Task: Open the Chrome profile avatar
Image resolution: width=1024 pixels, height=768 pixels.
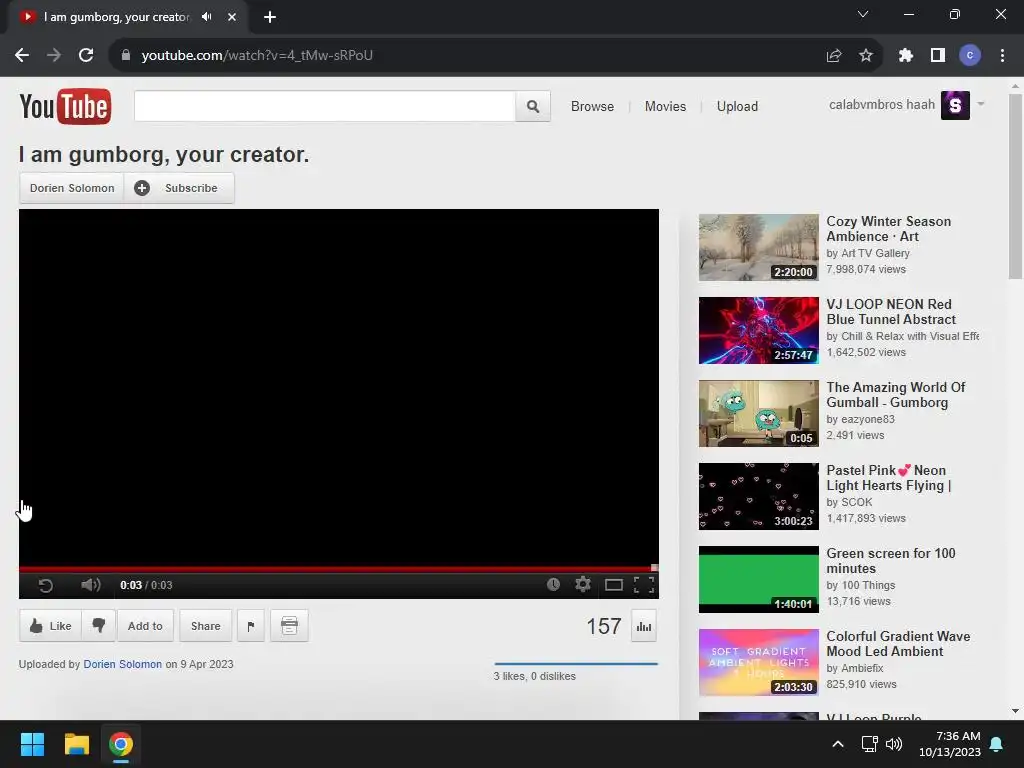Action: coord(970,56)
